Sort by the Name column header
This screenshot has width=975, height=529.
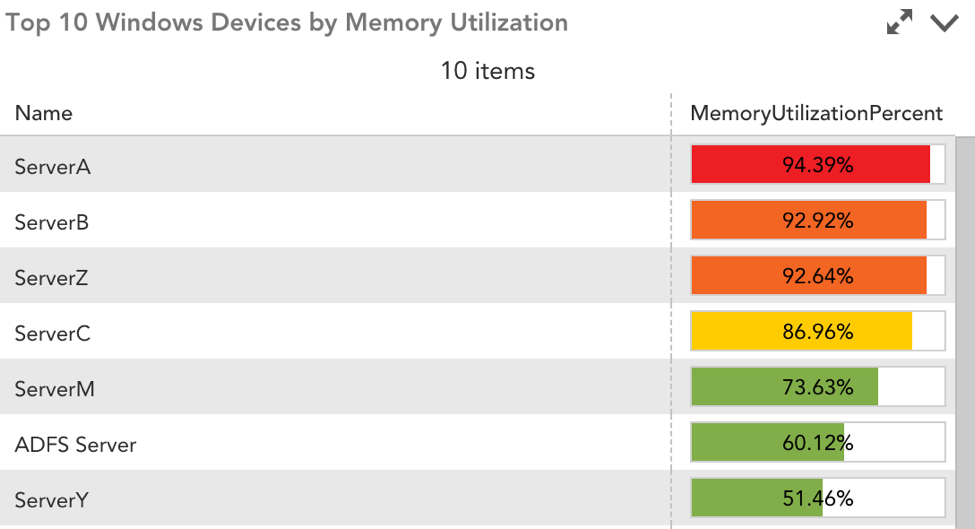pyautogui.click(x=44, y=113)
